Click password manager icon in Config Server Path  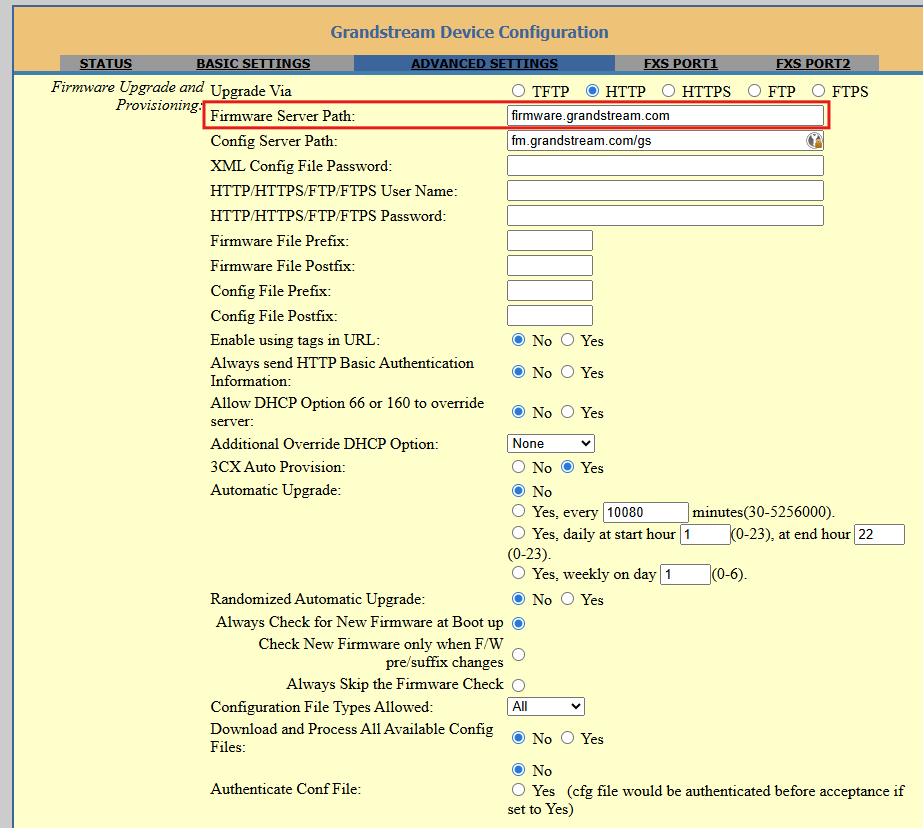pyautogui.click(x=814, y=141)
